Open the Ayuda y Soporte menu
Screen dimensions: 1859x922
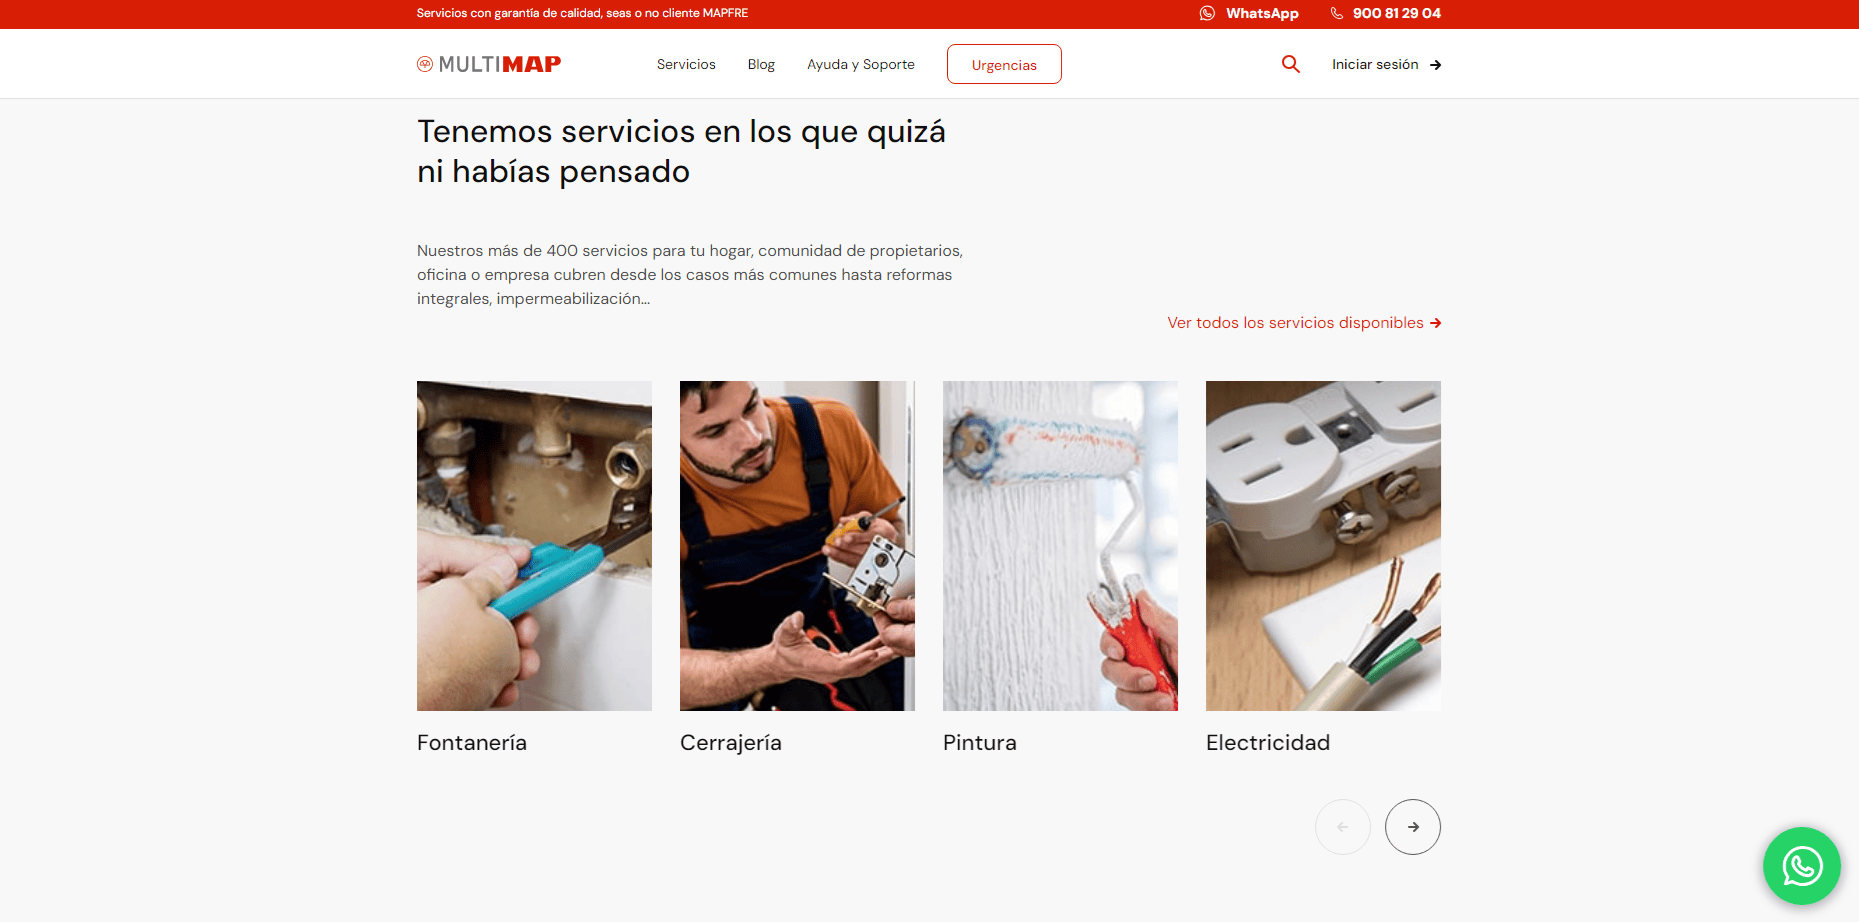pos(861,64)
